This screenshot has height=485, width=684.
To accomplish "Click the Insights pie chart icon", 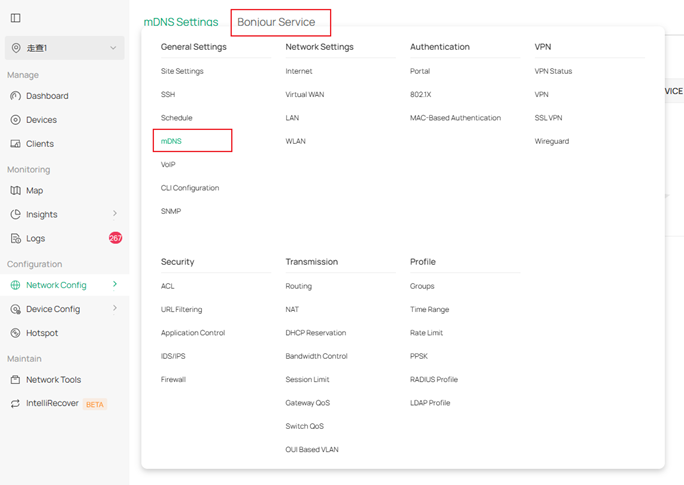I will [15, 215].
